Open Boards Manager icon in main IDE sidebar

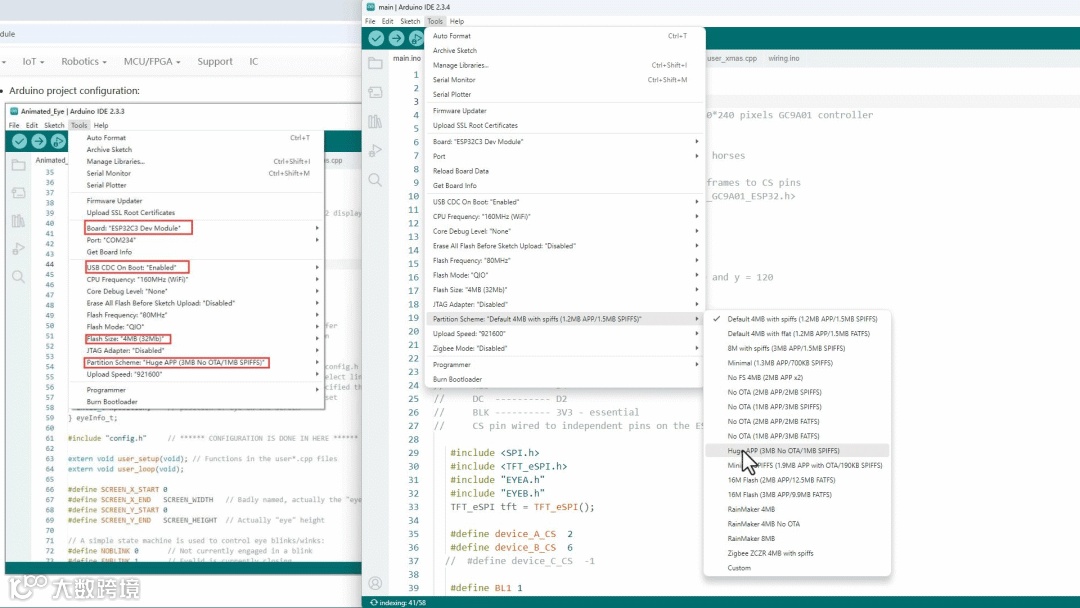[375, 92]
